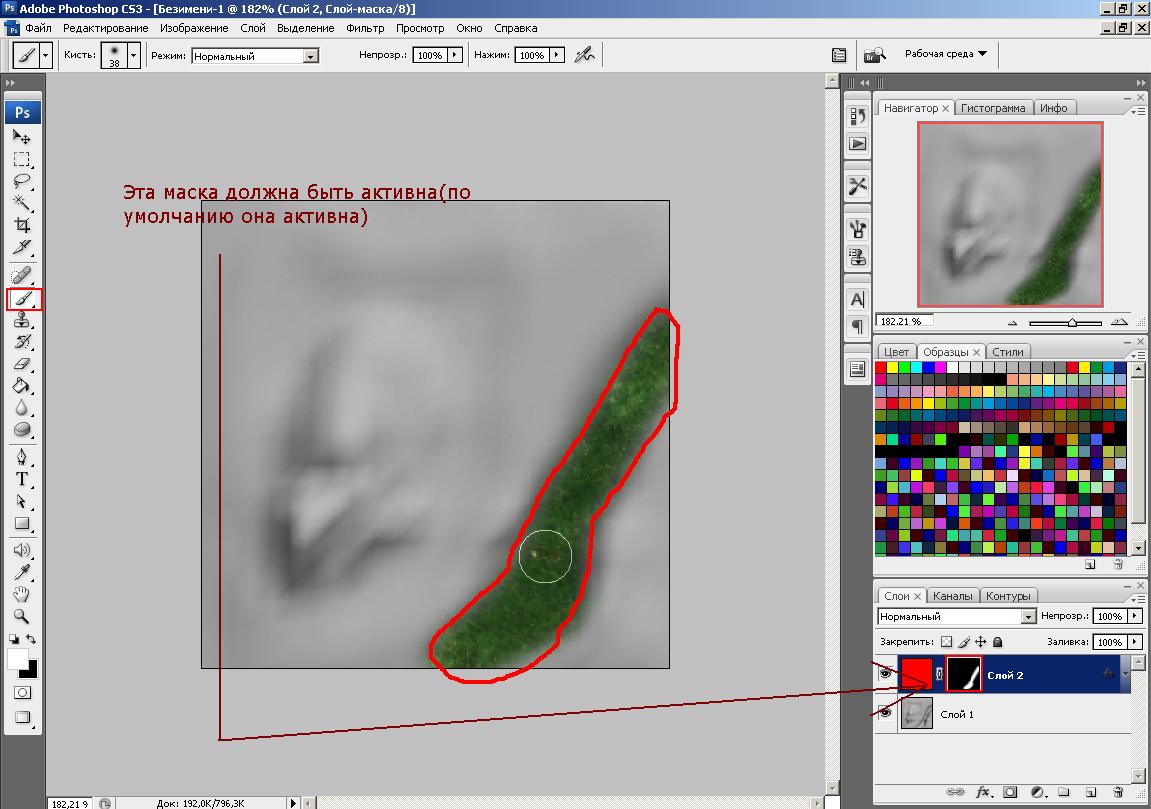Toggle visibility of Слой 1
Image resolution: width=1151 pixels, height=809 pixels.
coord(885,714)
